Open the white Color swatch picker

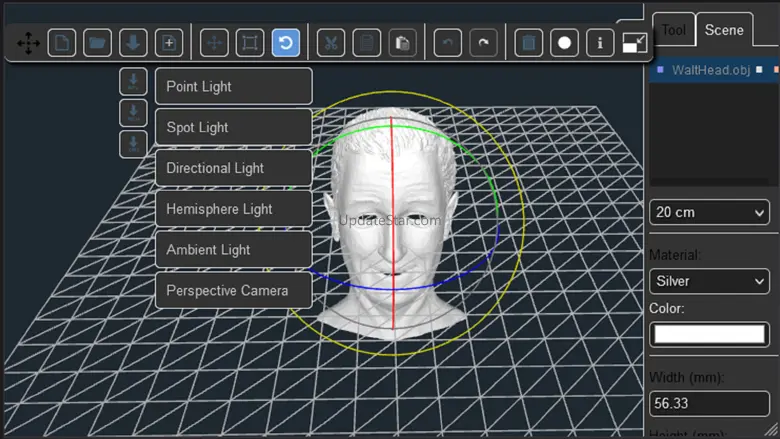708,334
